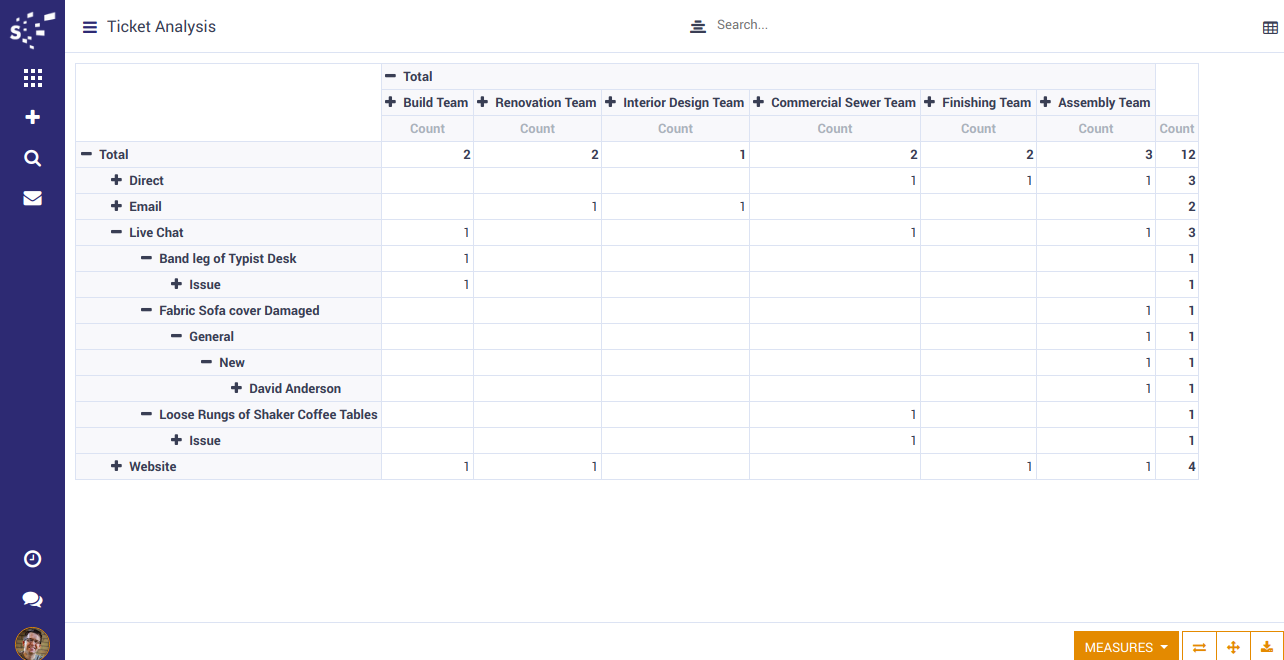Open the Measures dropdown
This screenshot has width=1284, height=660.
point(1126,647)
